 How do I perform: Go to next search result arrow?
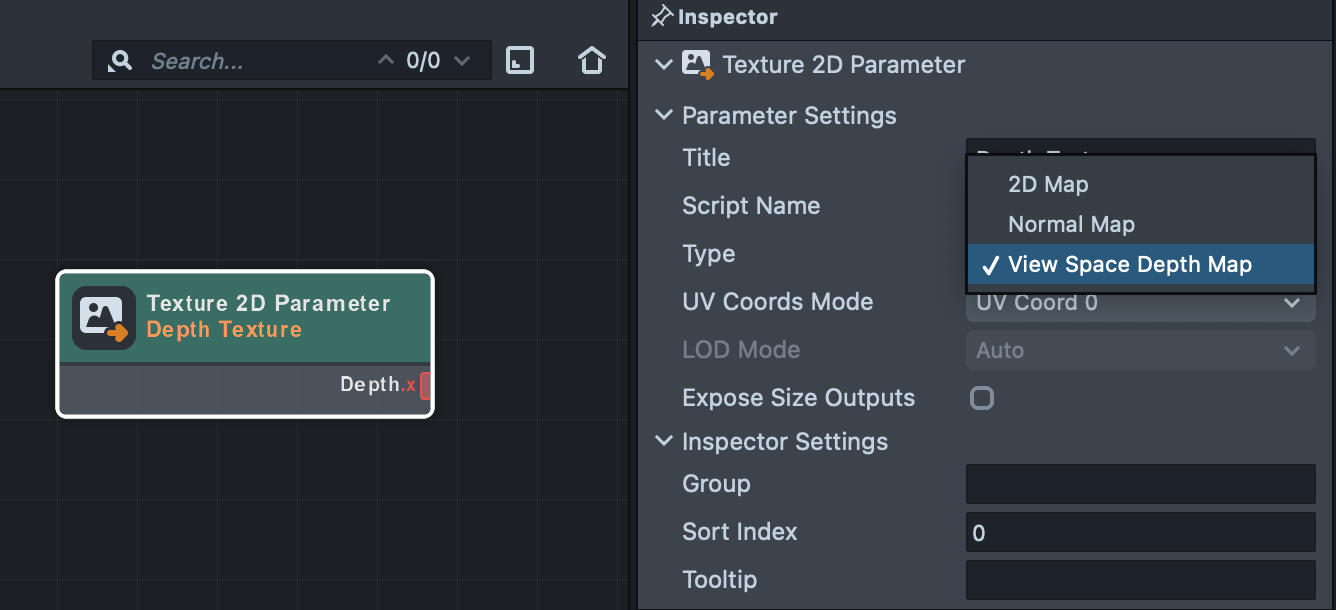(462, 61)
